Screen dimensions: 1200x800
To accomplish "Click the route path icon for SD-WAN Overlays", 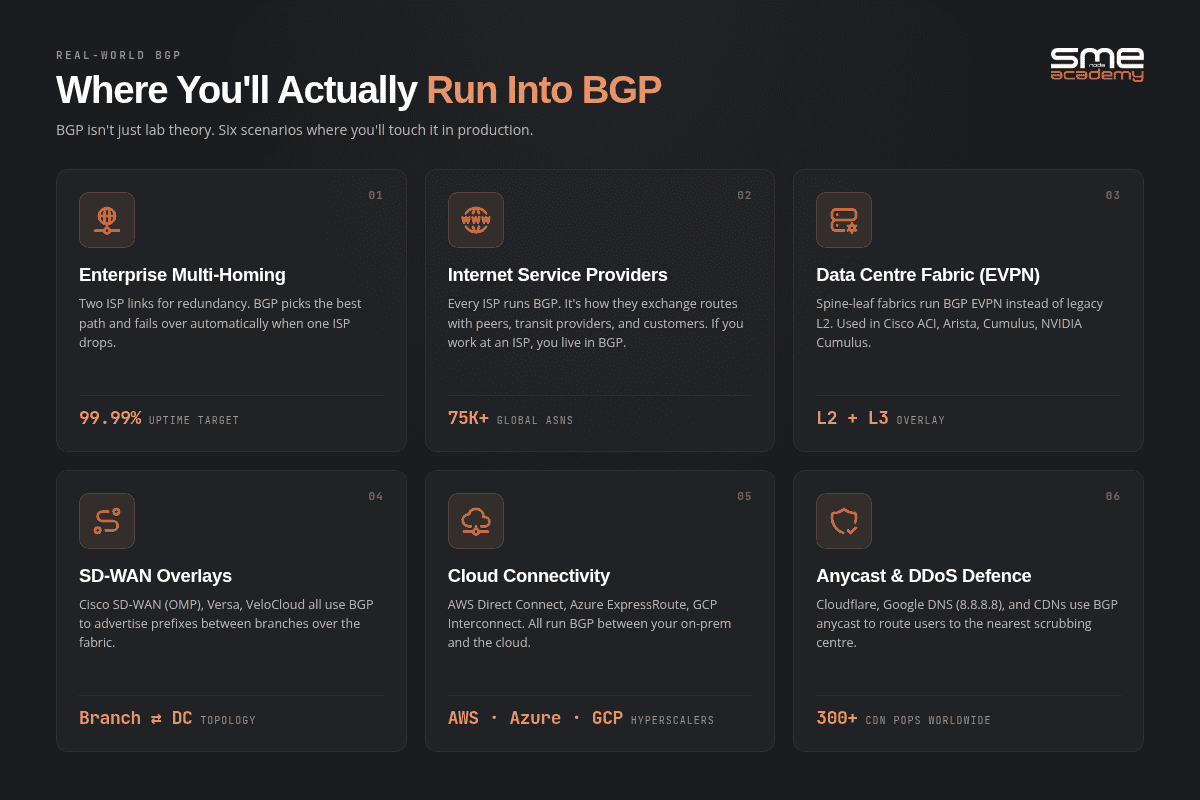I will (107, 521).
